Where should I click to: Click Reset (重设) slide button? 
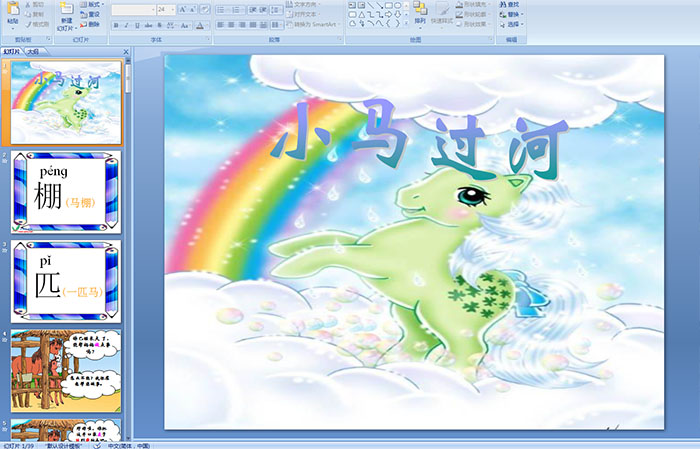[x=90, y=14]
